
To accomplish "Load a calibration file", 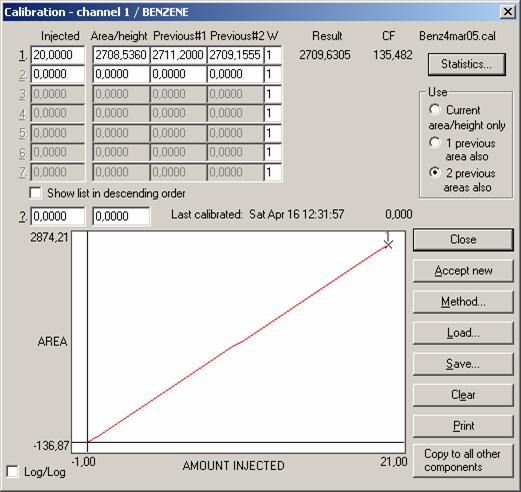I will coord(463,333).
